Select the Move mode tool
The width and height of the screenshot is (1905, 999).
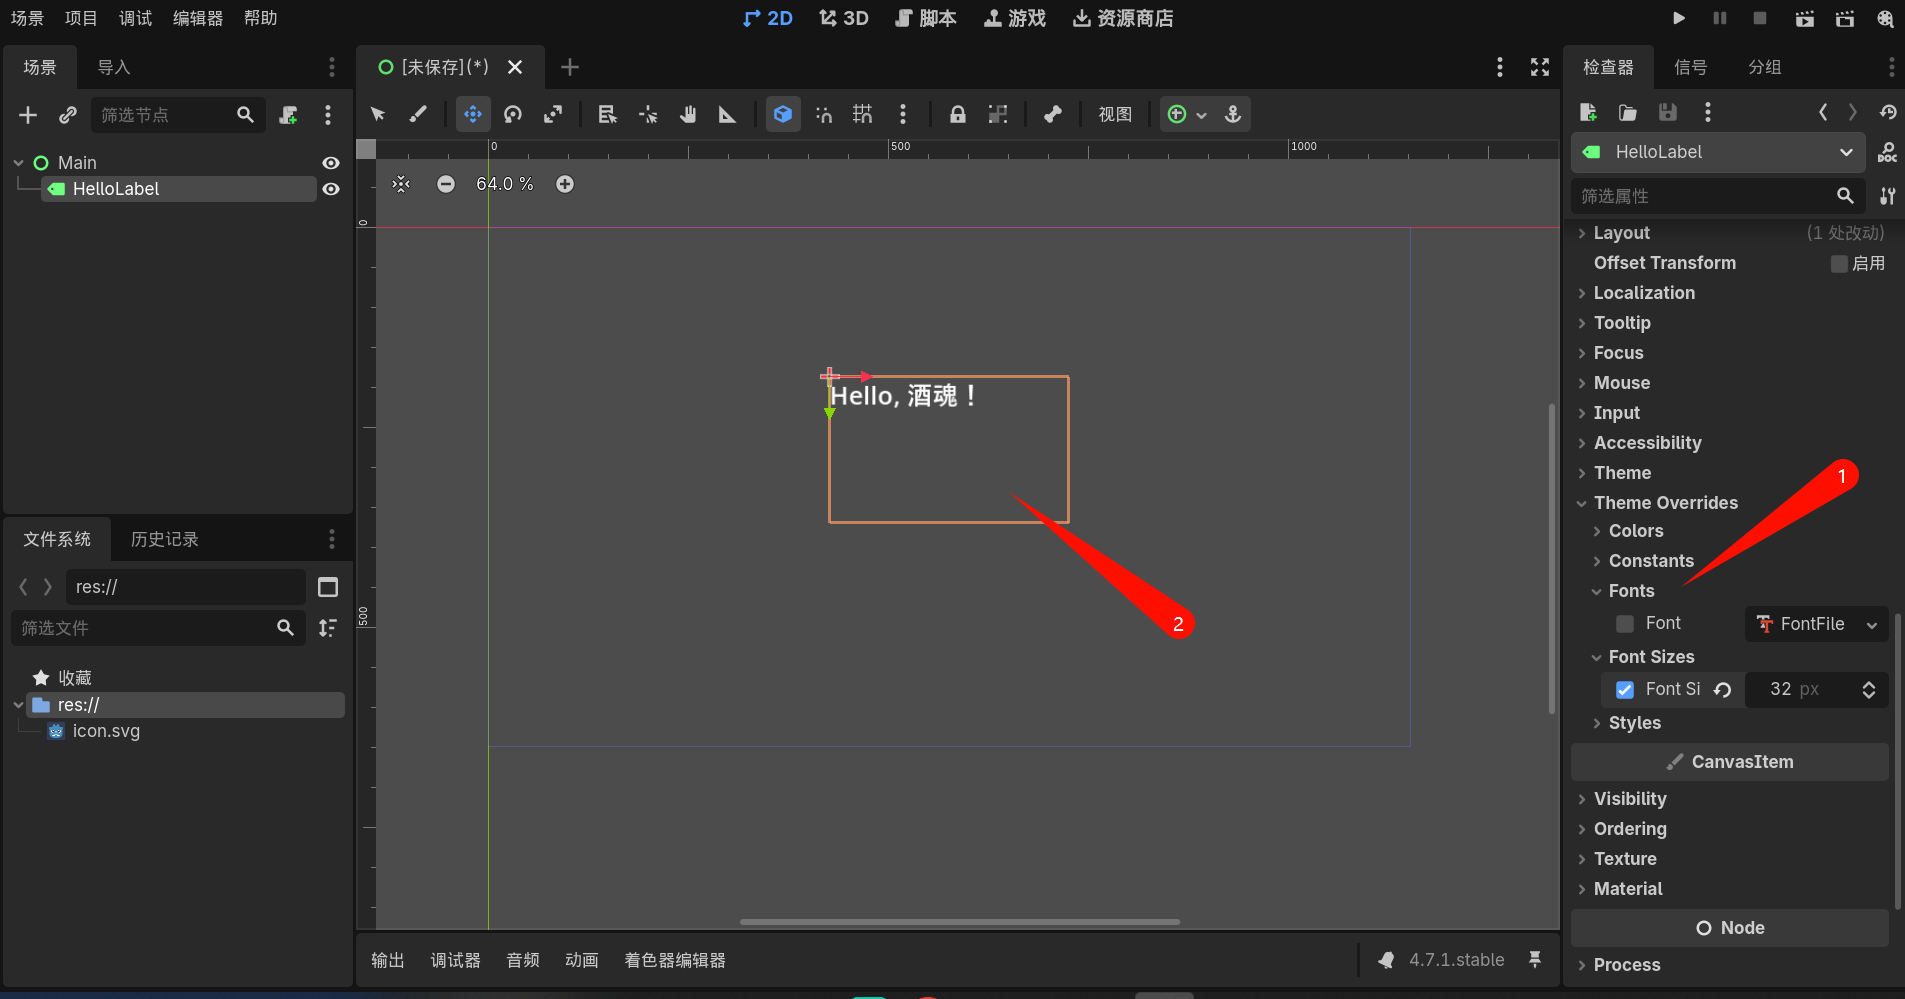click(x=473, y=114)
